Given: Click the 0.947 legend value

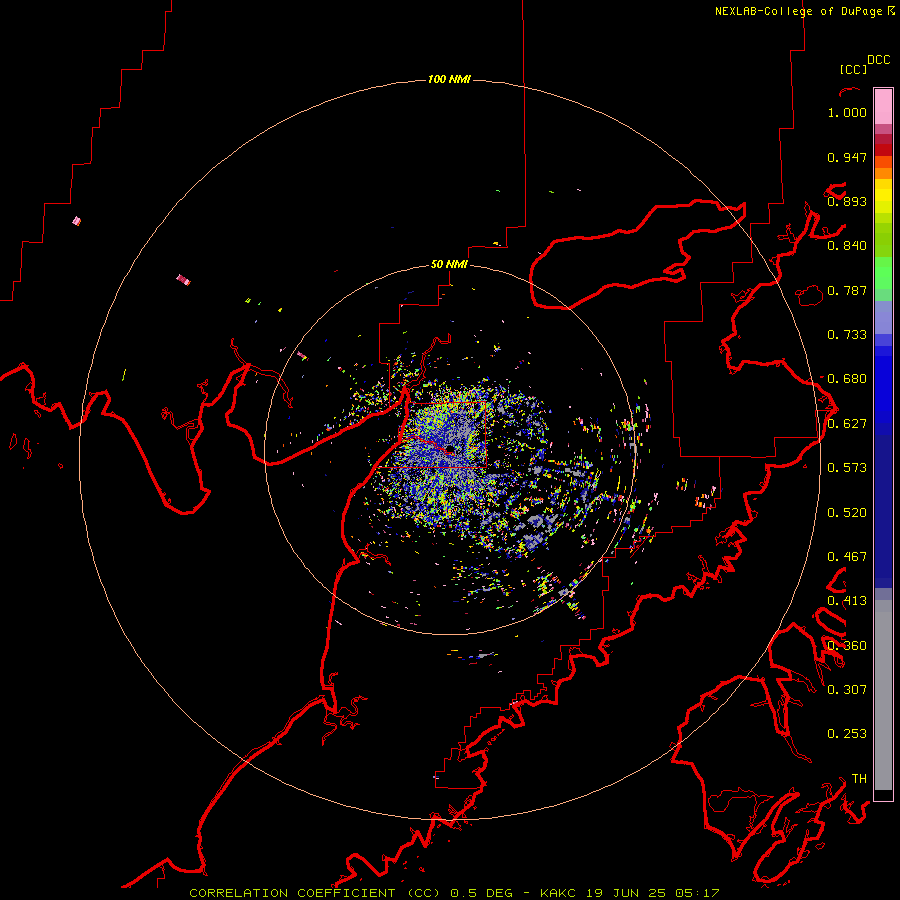Looking at the screenshot, I should click(847, 157).
